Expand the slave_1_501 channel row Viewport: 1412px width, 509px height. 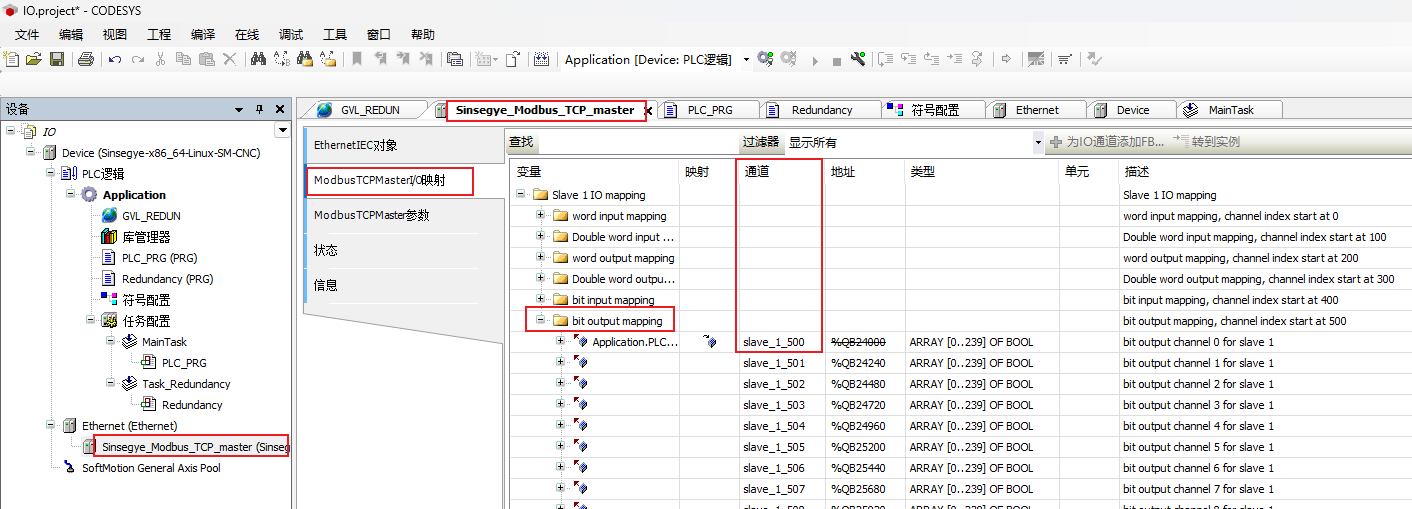click(x=561, y=363)
